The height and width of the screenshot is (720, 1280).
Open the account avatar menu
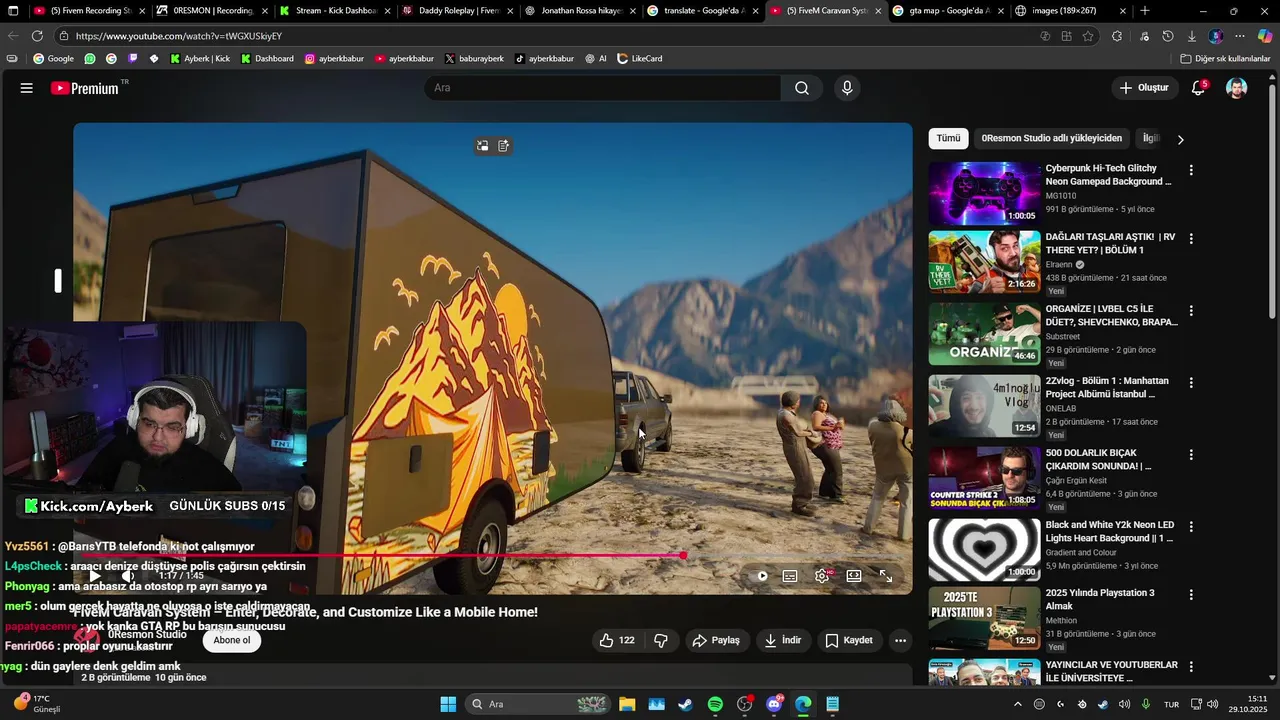tap(1237, 88)
